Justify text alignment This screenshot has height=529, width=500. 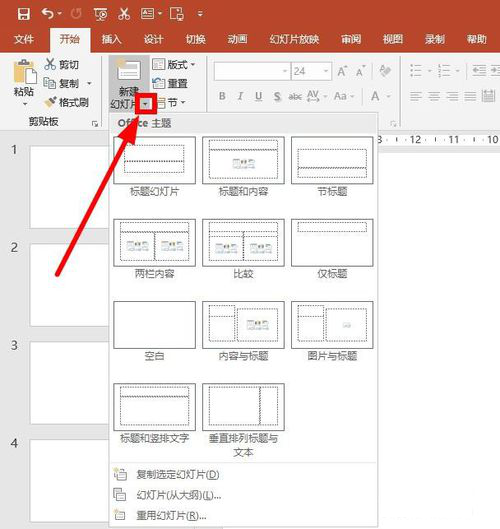click(470, 96)
